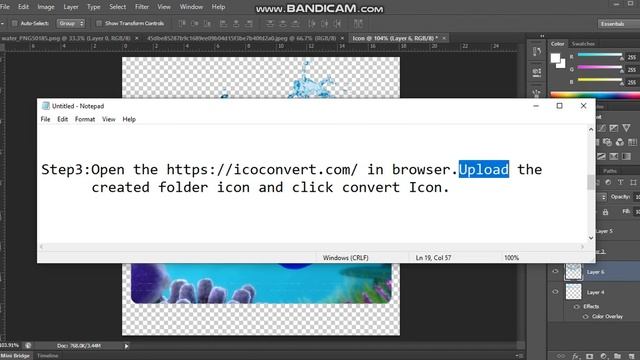Click the Add layer mask icon
This screenshot has height=360, width=640.
589,356
